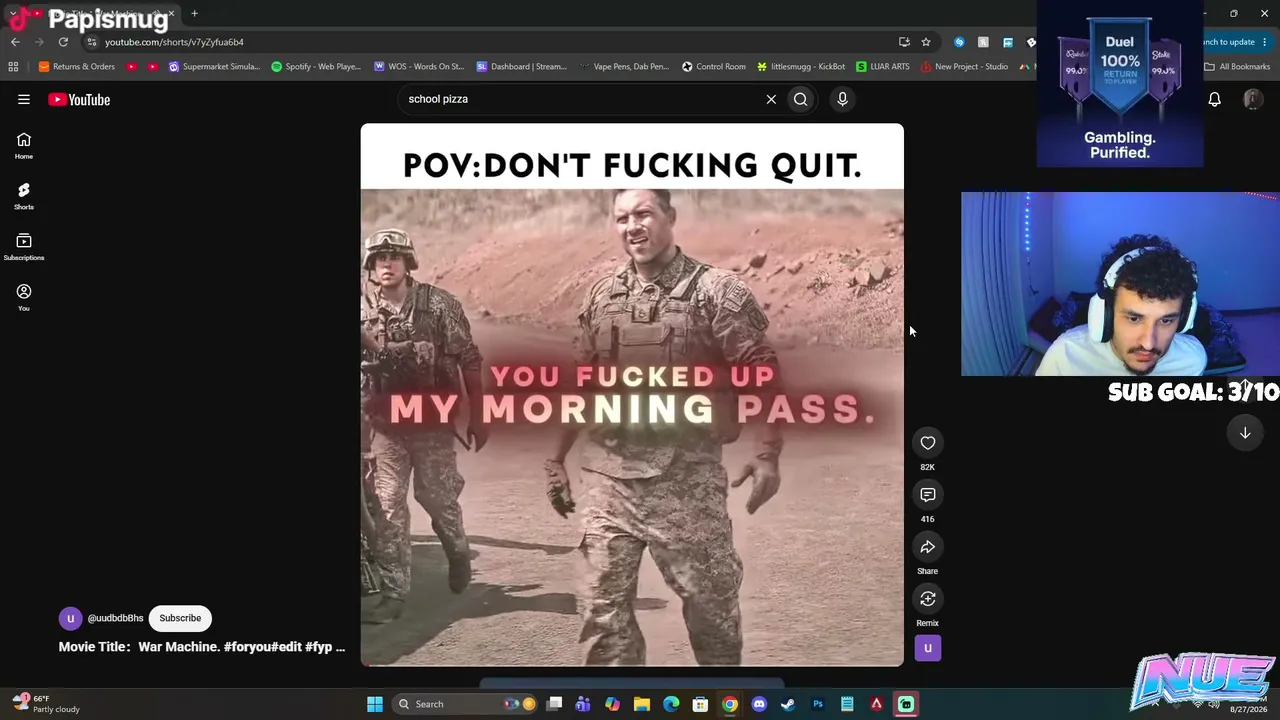This screenshot has height=720, width=1280.
Task: Open Photoshop from the taskbar
Action: tap(818, 704)
